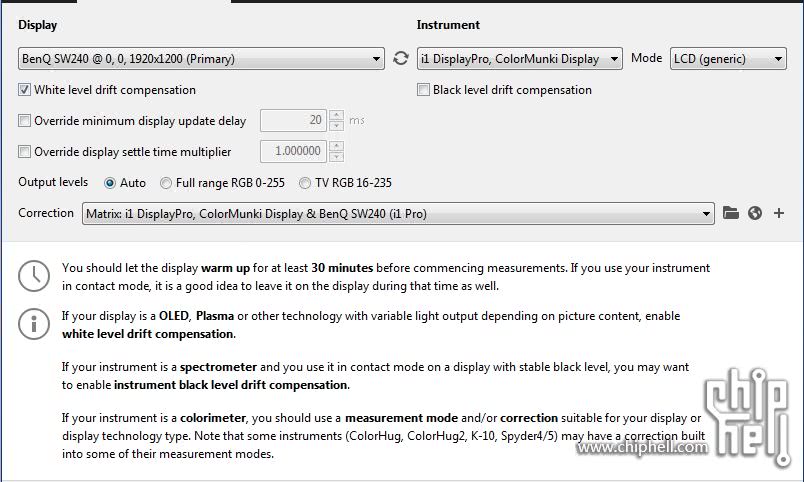Image resolution: width=804 pixels, height=482 pixels.
Task: Disable White level drift compensation
Action: point(25,90)
